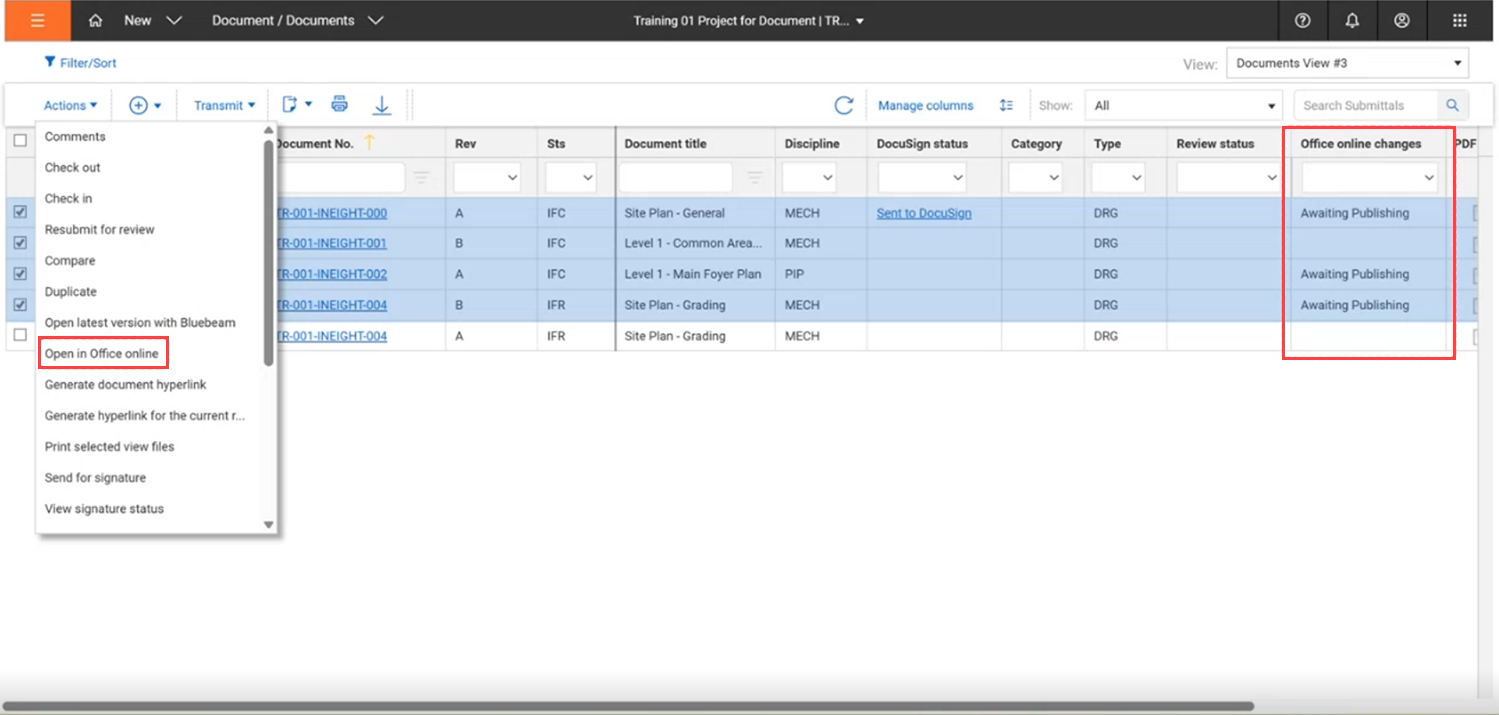Expand the Documents View #3 dropdown
This screenshot has height=715, width=1499.
pos(1346,63)
